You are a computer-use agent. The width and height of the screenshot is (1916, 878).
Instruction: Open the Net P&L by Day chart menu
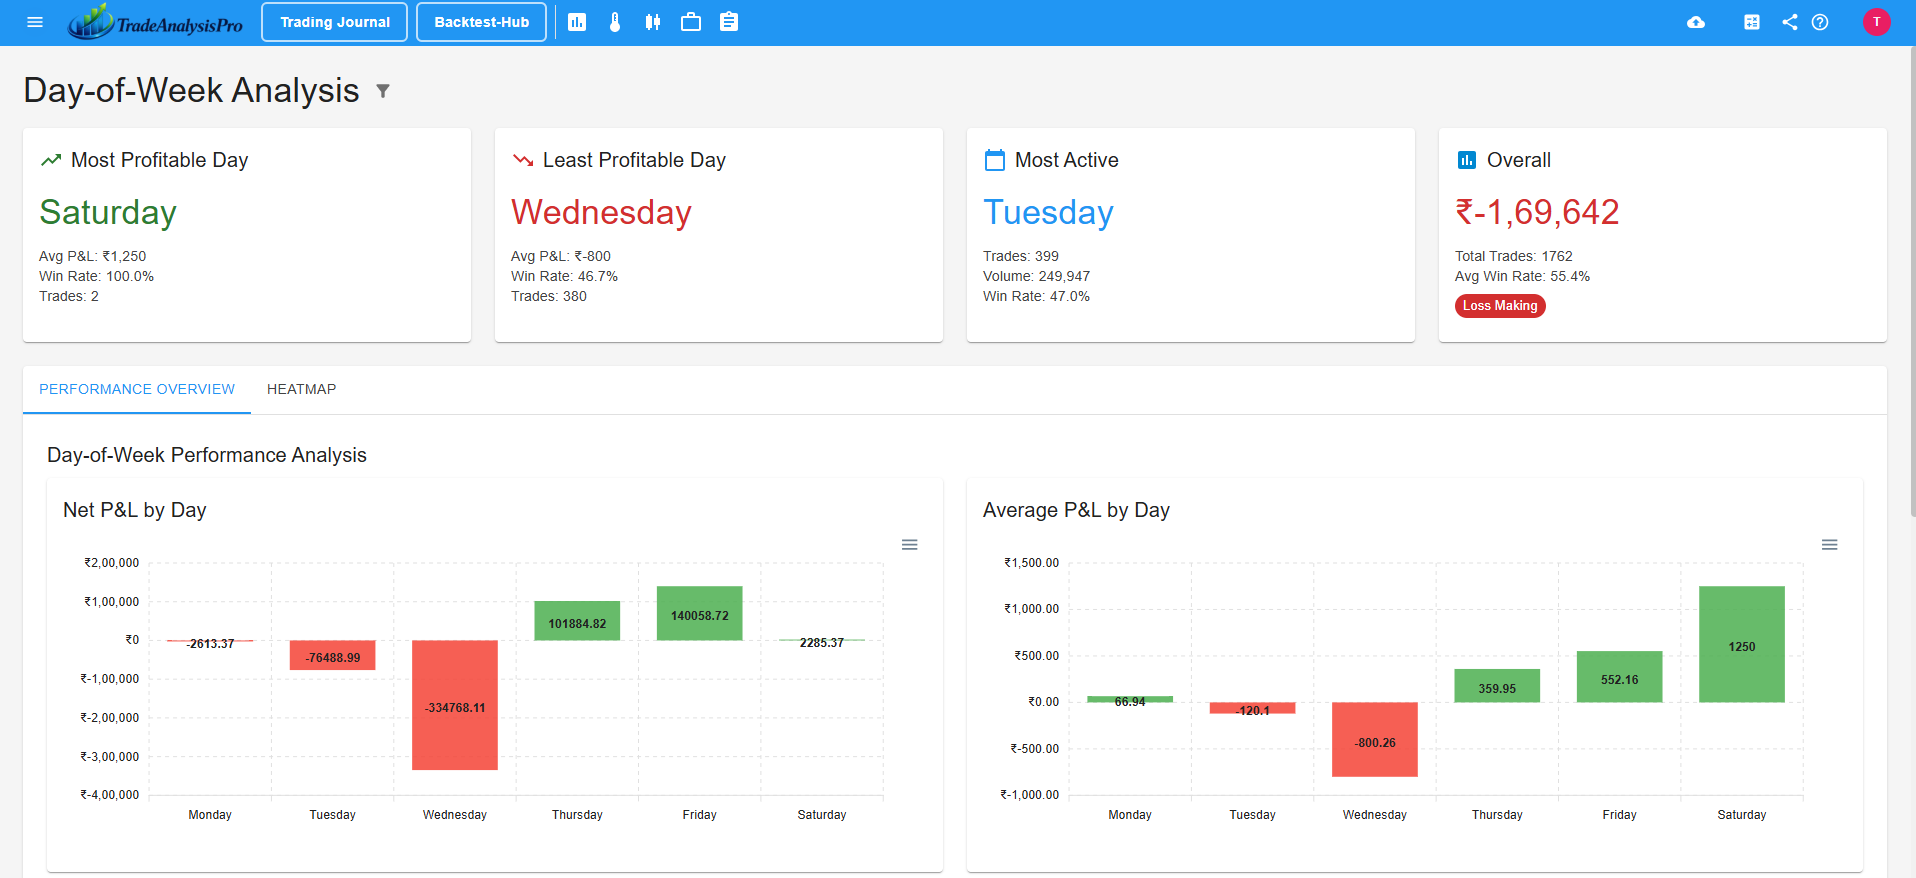pos(909,545)
